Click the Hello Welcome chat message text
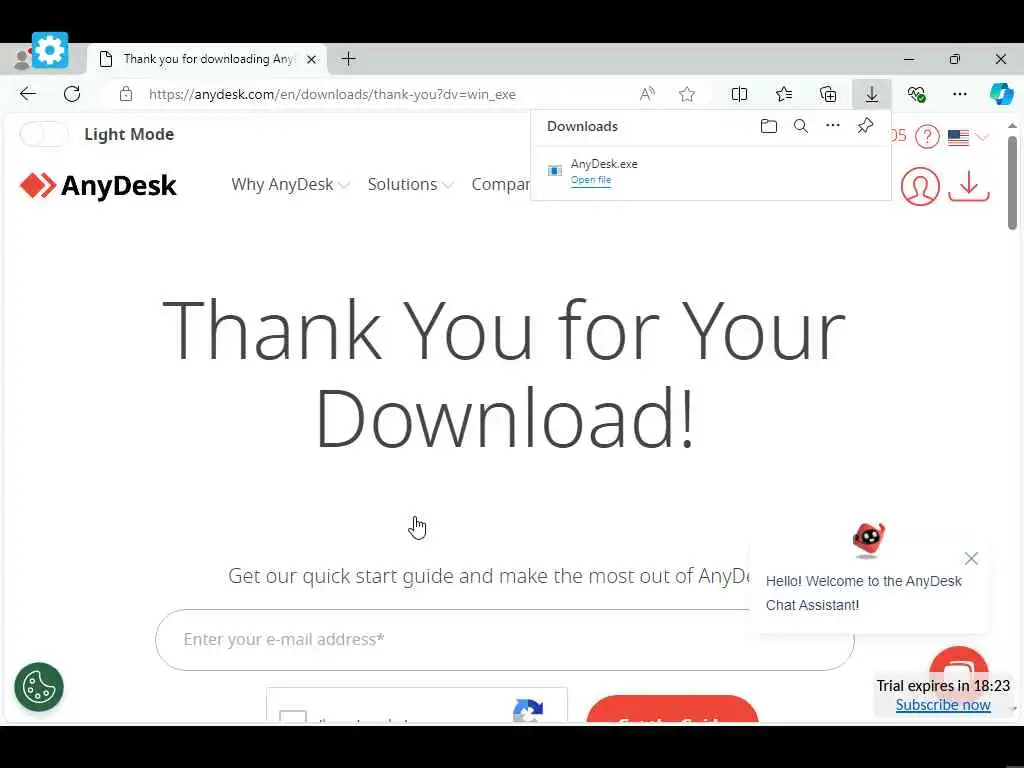This screenshot has width=1024, height=768. [863, 593]
